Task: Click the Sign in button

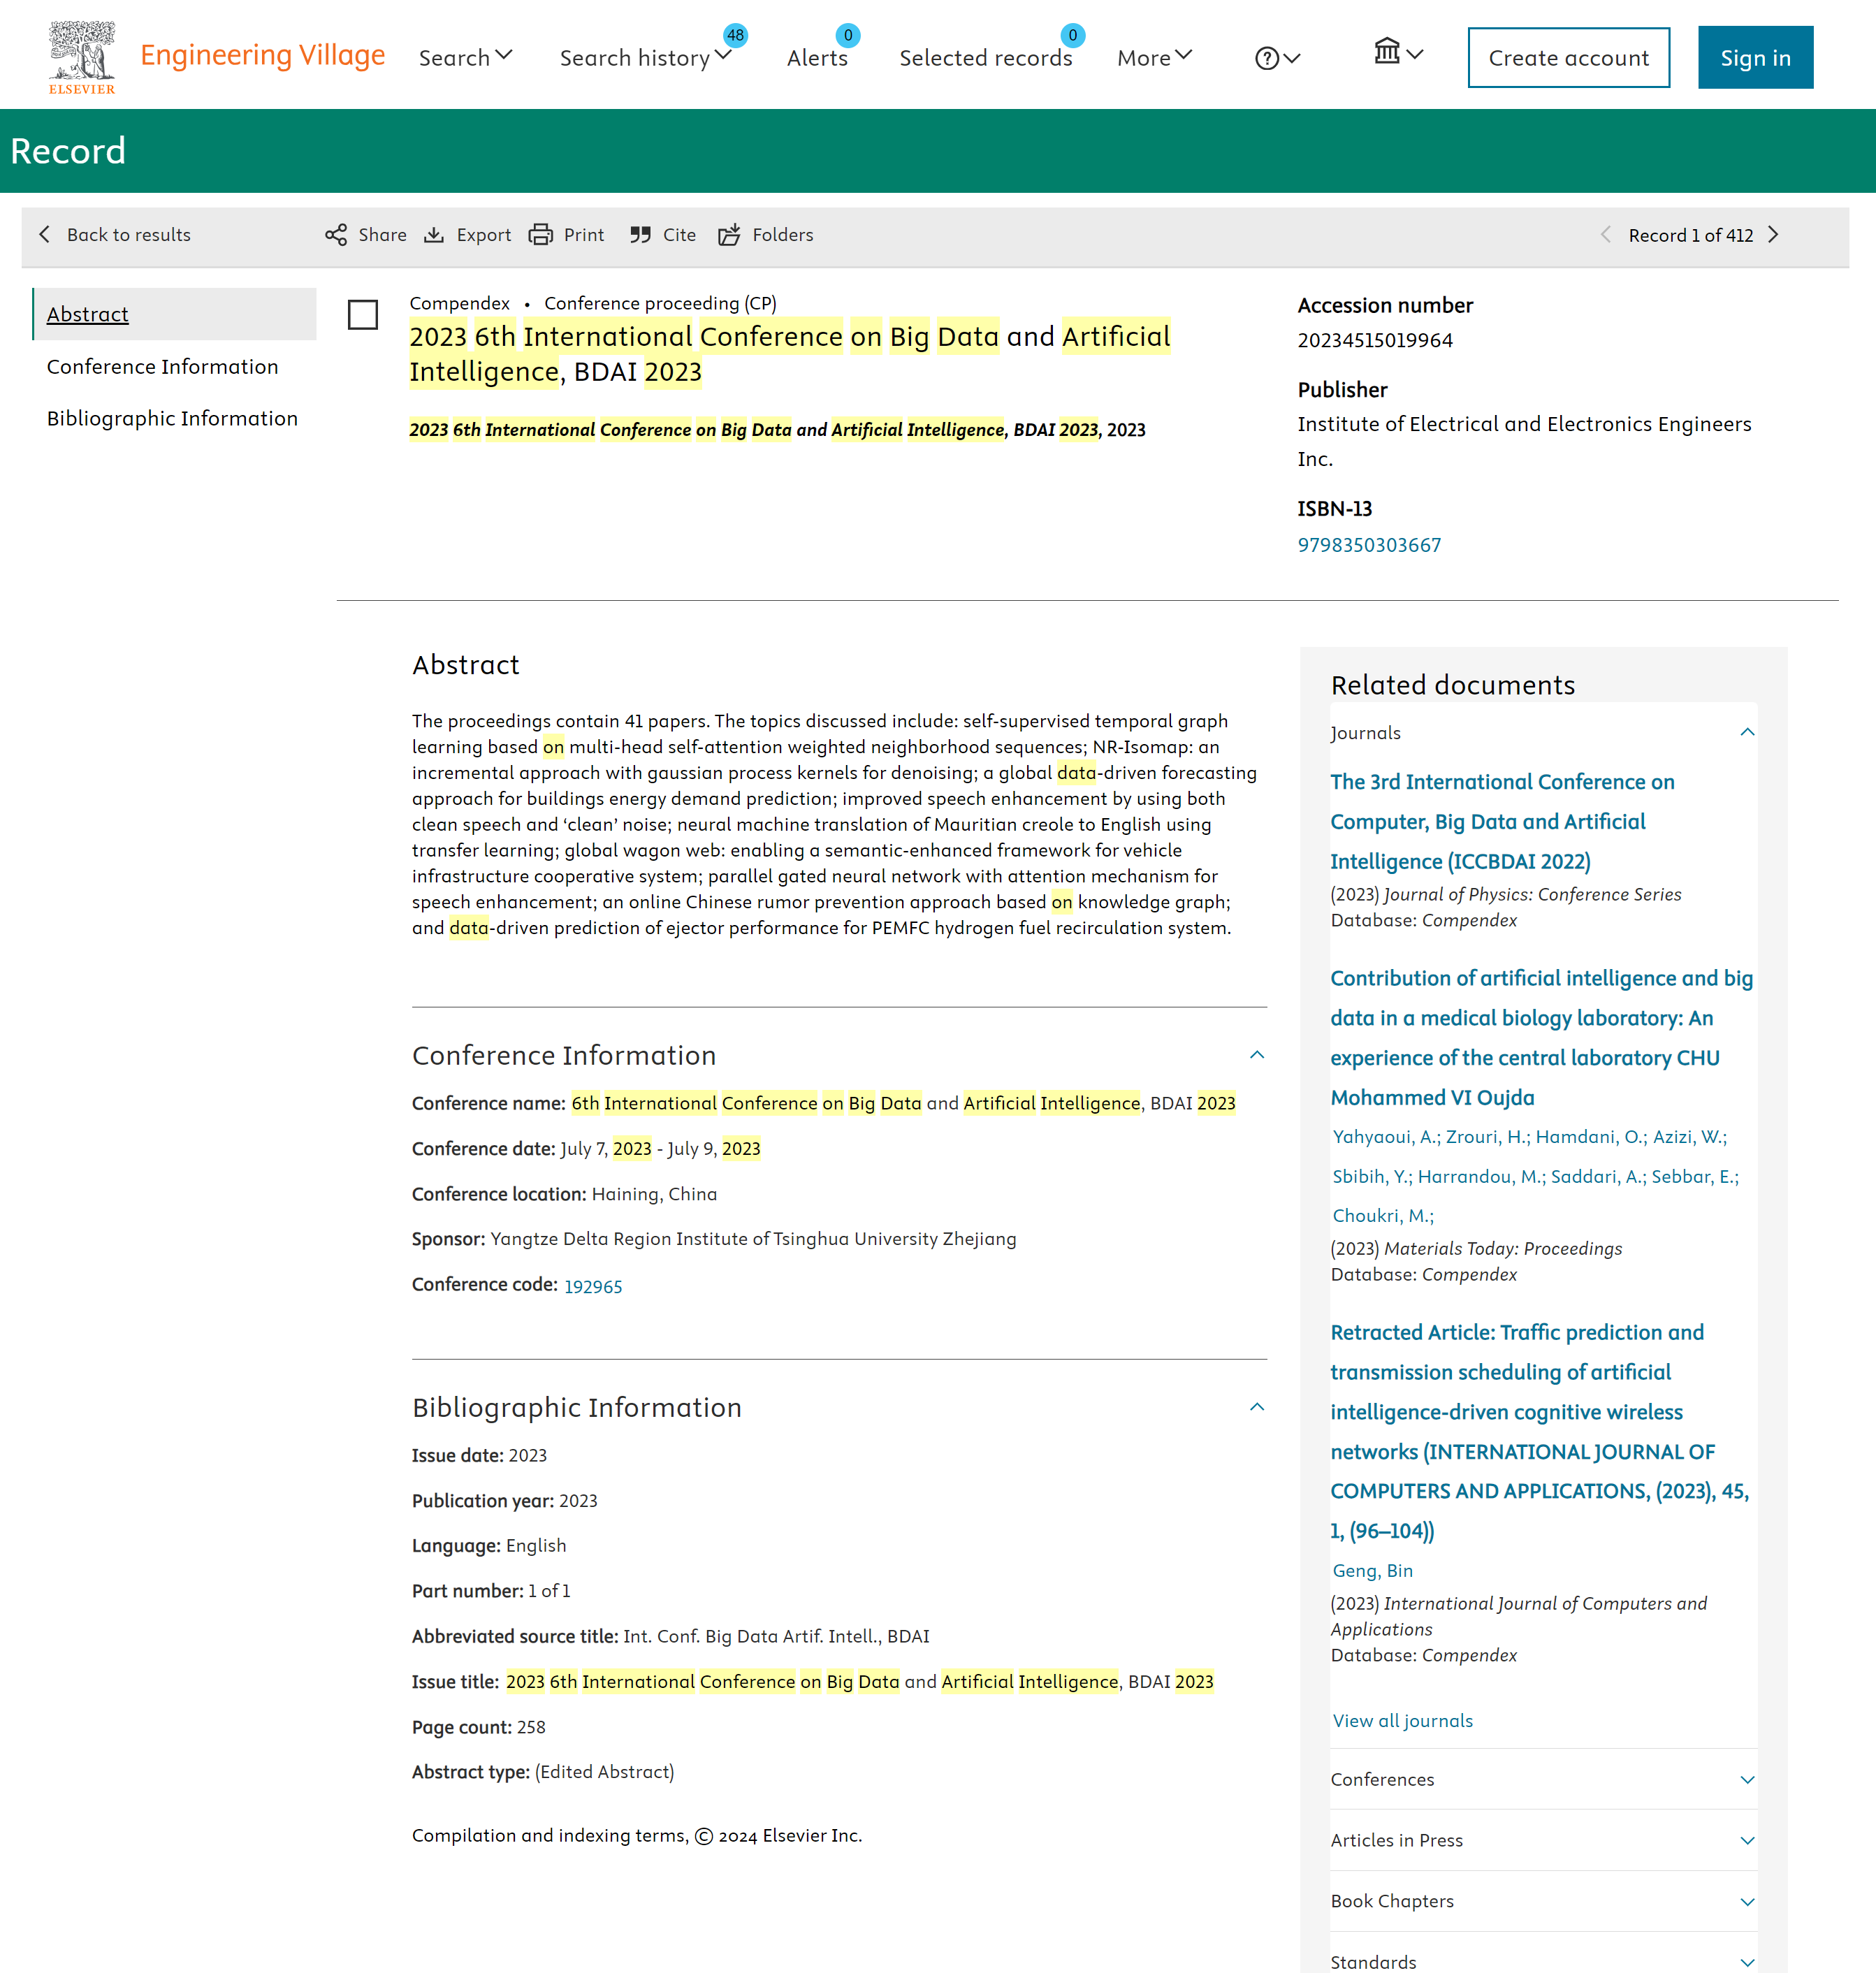Action: coord(1755,58)
